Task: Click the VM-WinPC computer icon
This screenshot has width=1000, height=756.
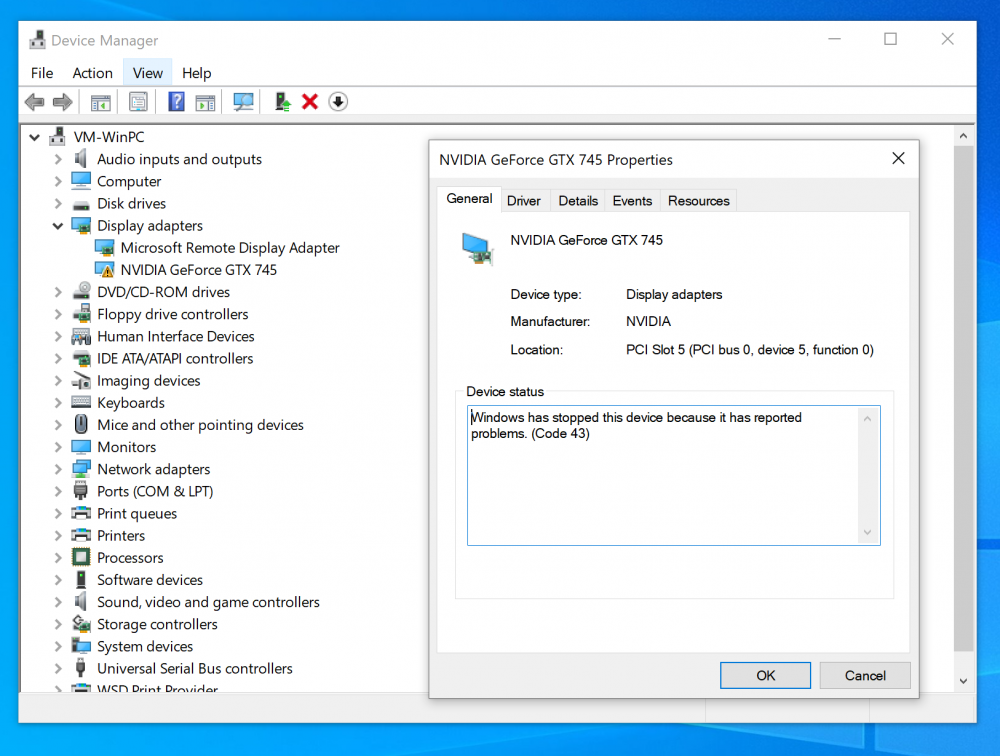Action: (x=57, y=137)
